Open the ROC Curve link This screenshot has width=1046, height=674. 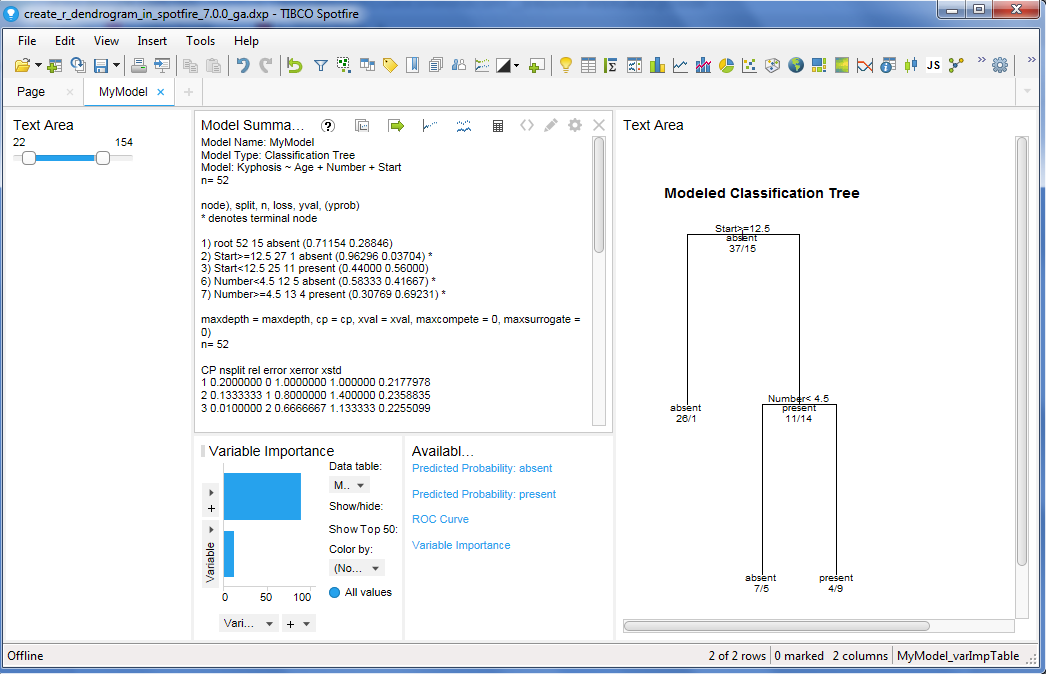(x=440, y=519)
